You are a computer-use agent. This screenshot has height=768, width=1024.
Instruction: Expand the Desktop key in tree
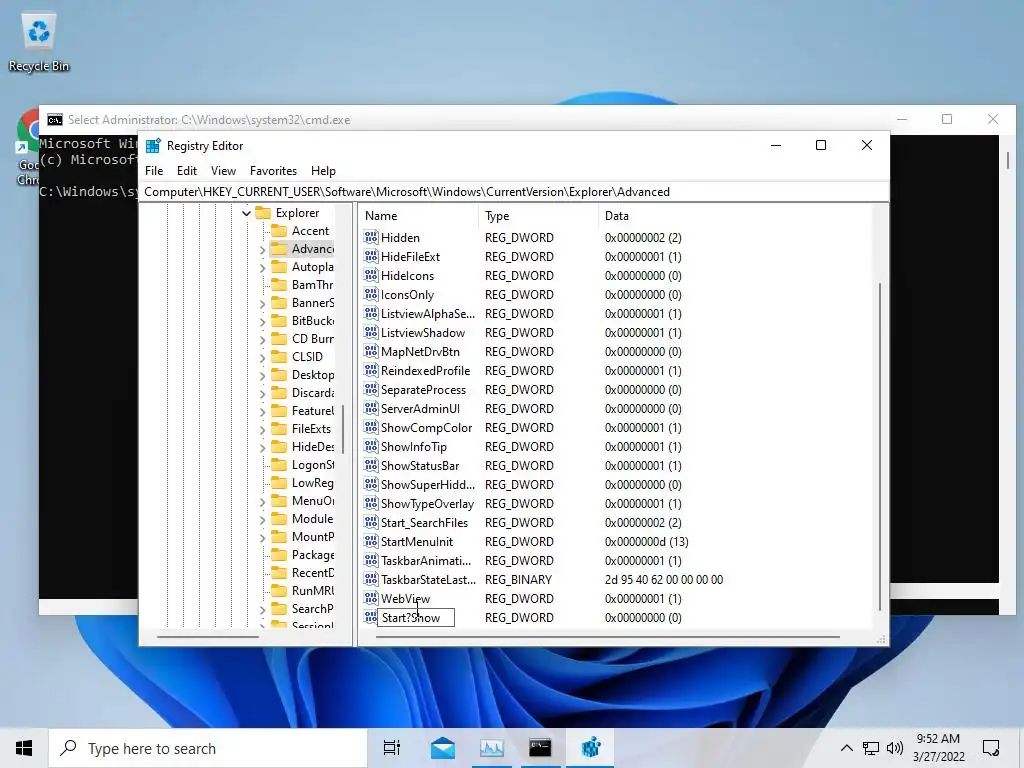263,376
